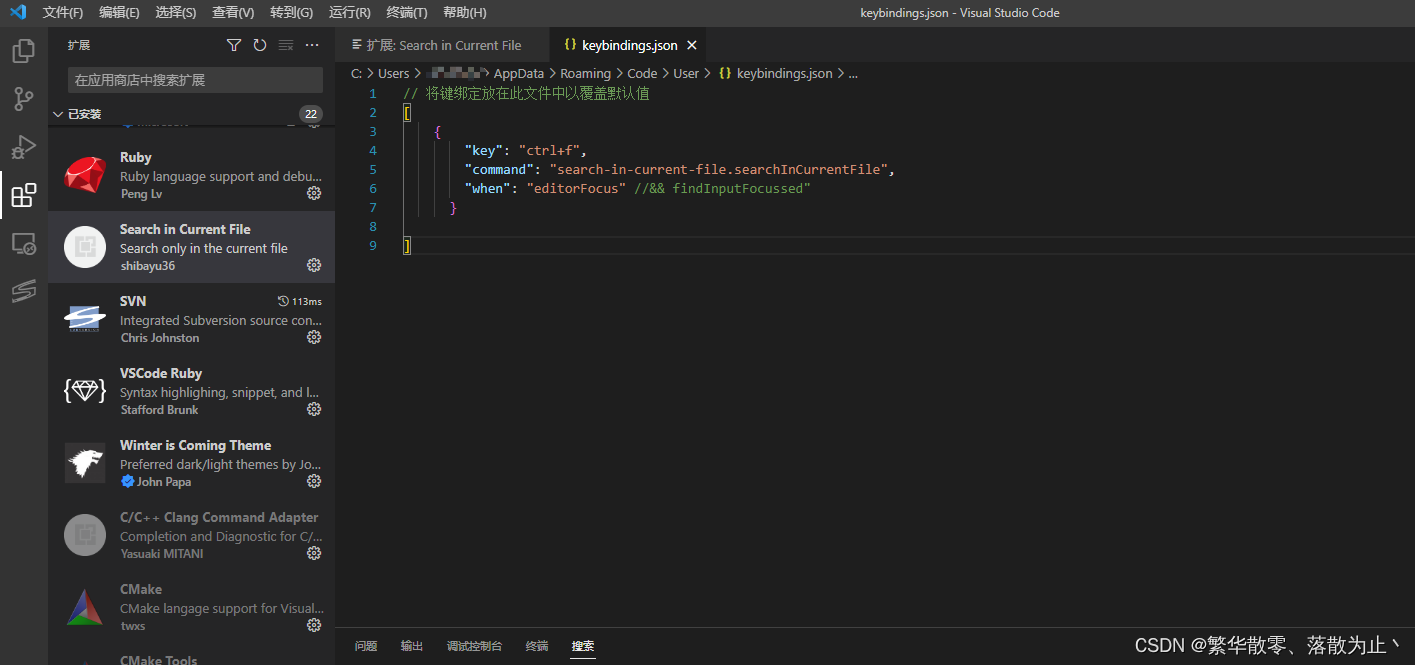Open the 转到(G) menu
Image resolution: width=1415 pixels, height=665 pixels.
[x=291, y=13]
